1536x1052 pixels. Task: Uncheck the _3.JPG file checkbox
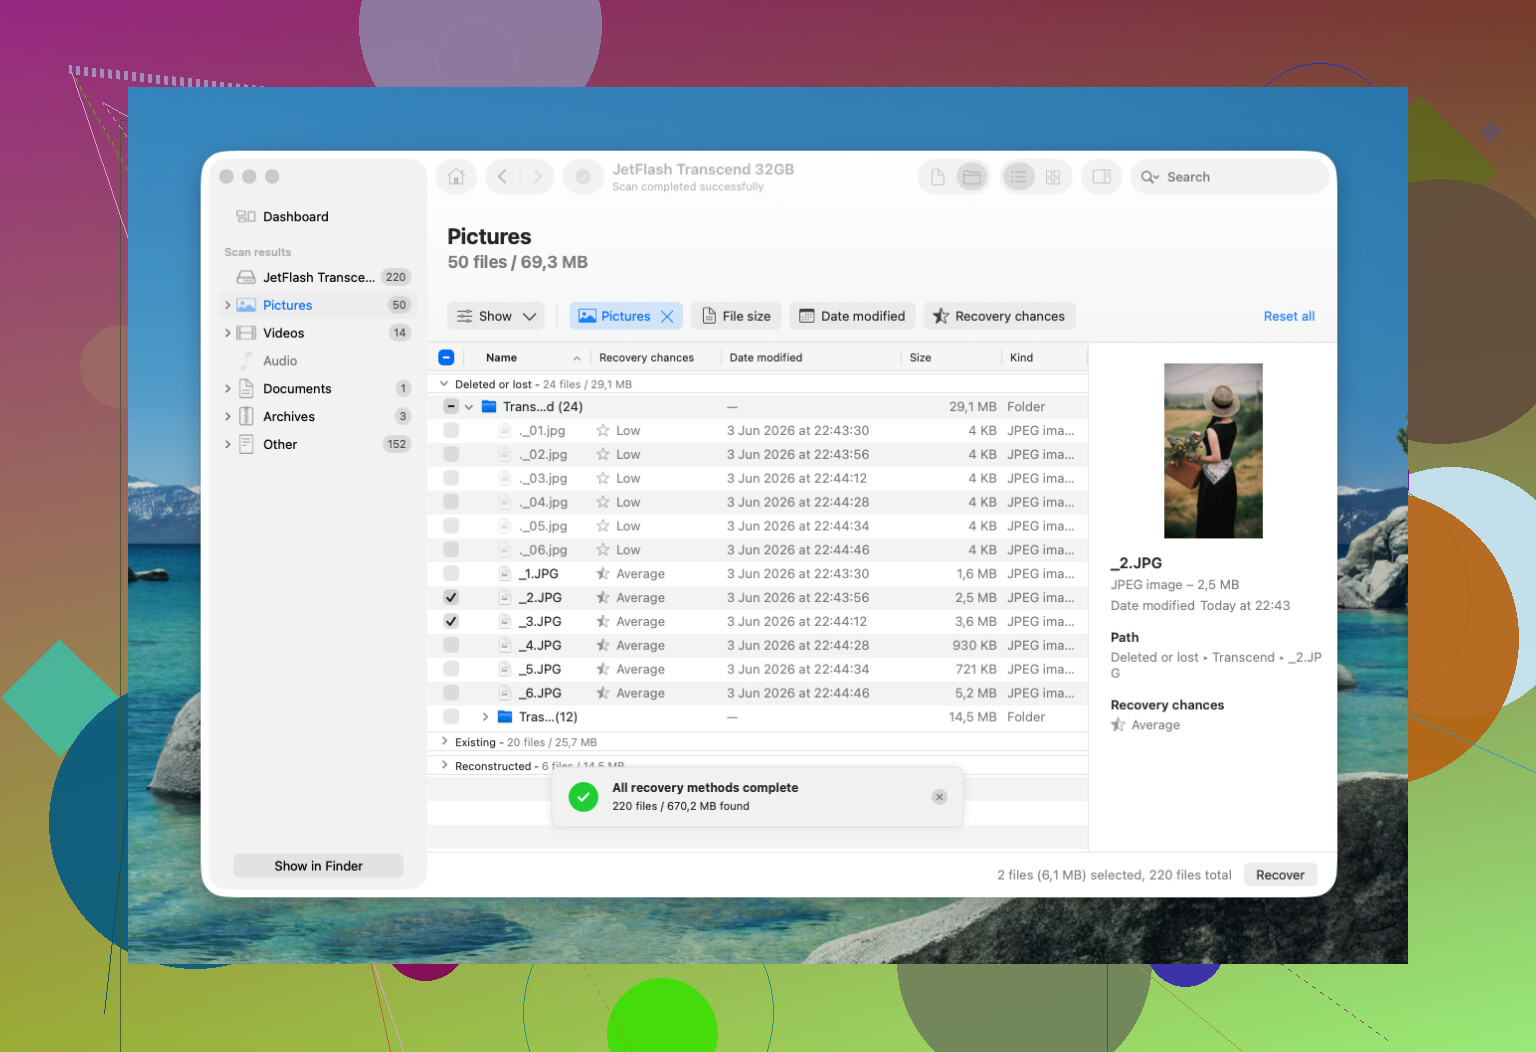(451, 622)
